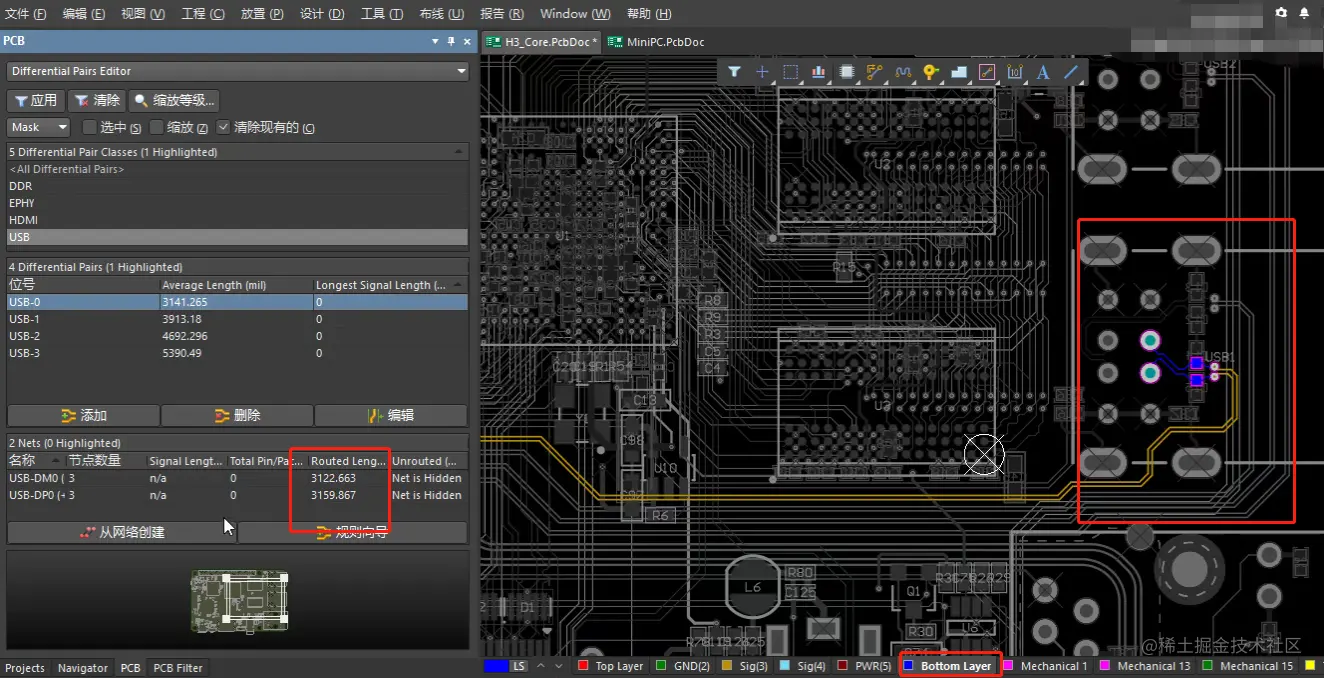Image resolution: width=1324 pixels, height=678 pixels.
Task: Select the place via icon
Action: coord(931,72)
